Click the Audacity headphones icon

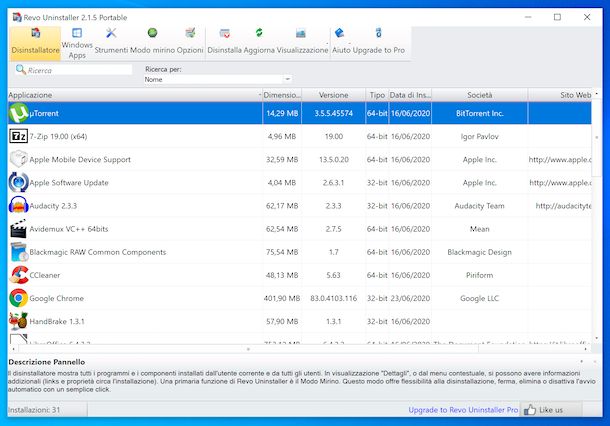click(18, 205)
